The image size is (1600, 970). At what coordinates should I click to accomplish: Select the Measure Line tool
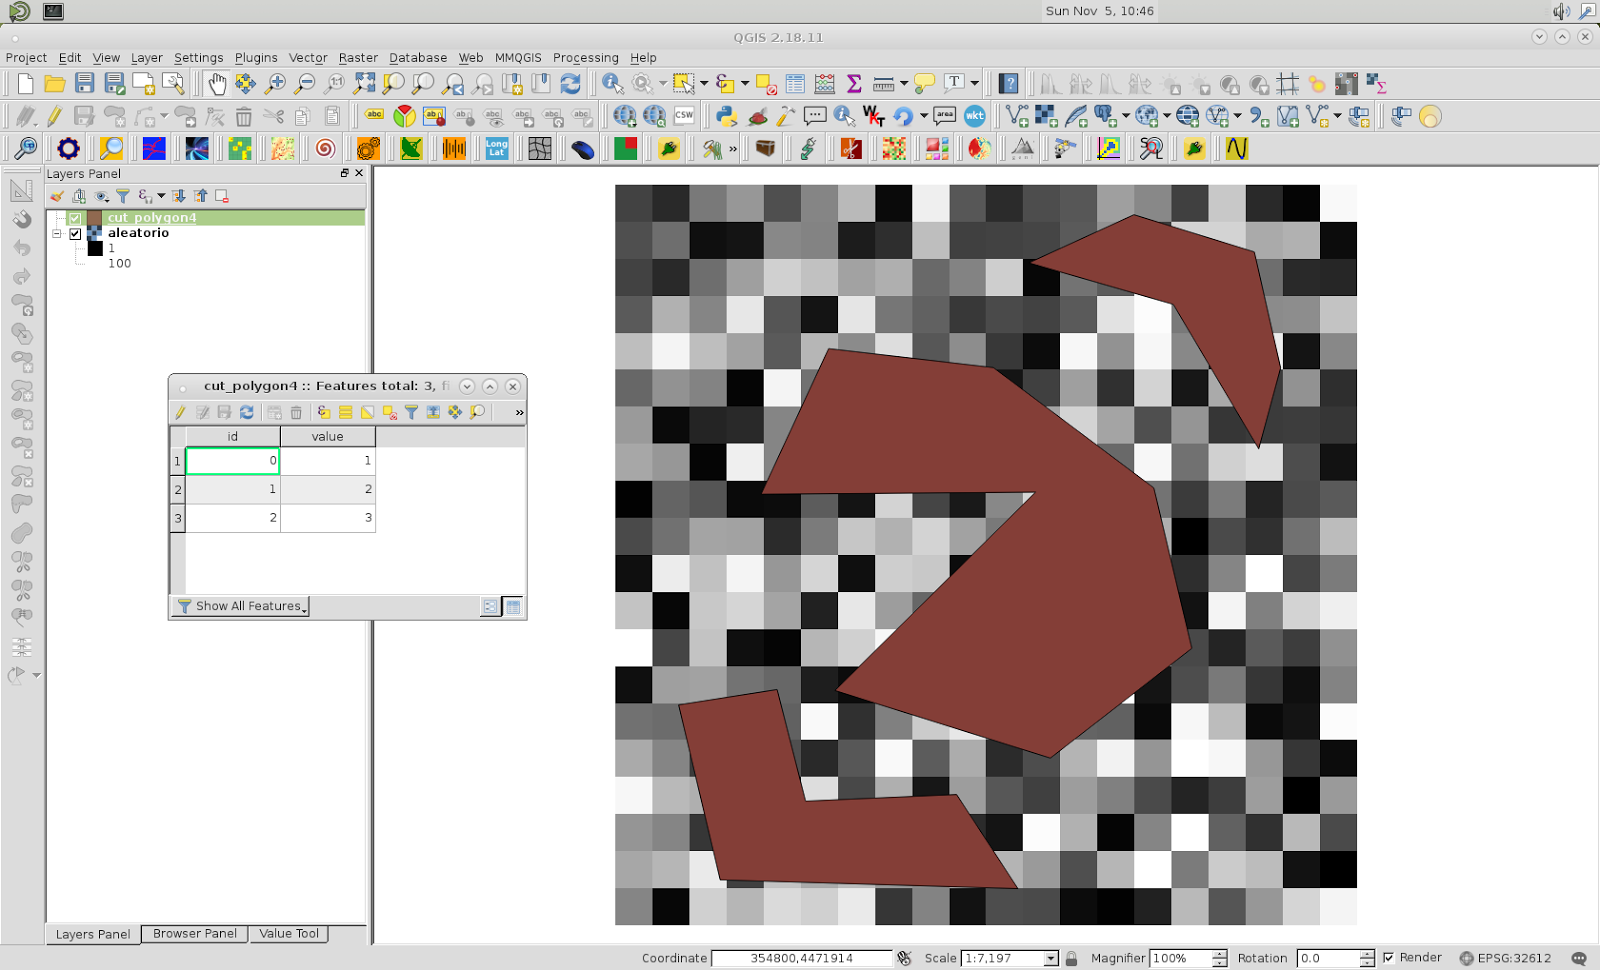pos(885,83)
